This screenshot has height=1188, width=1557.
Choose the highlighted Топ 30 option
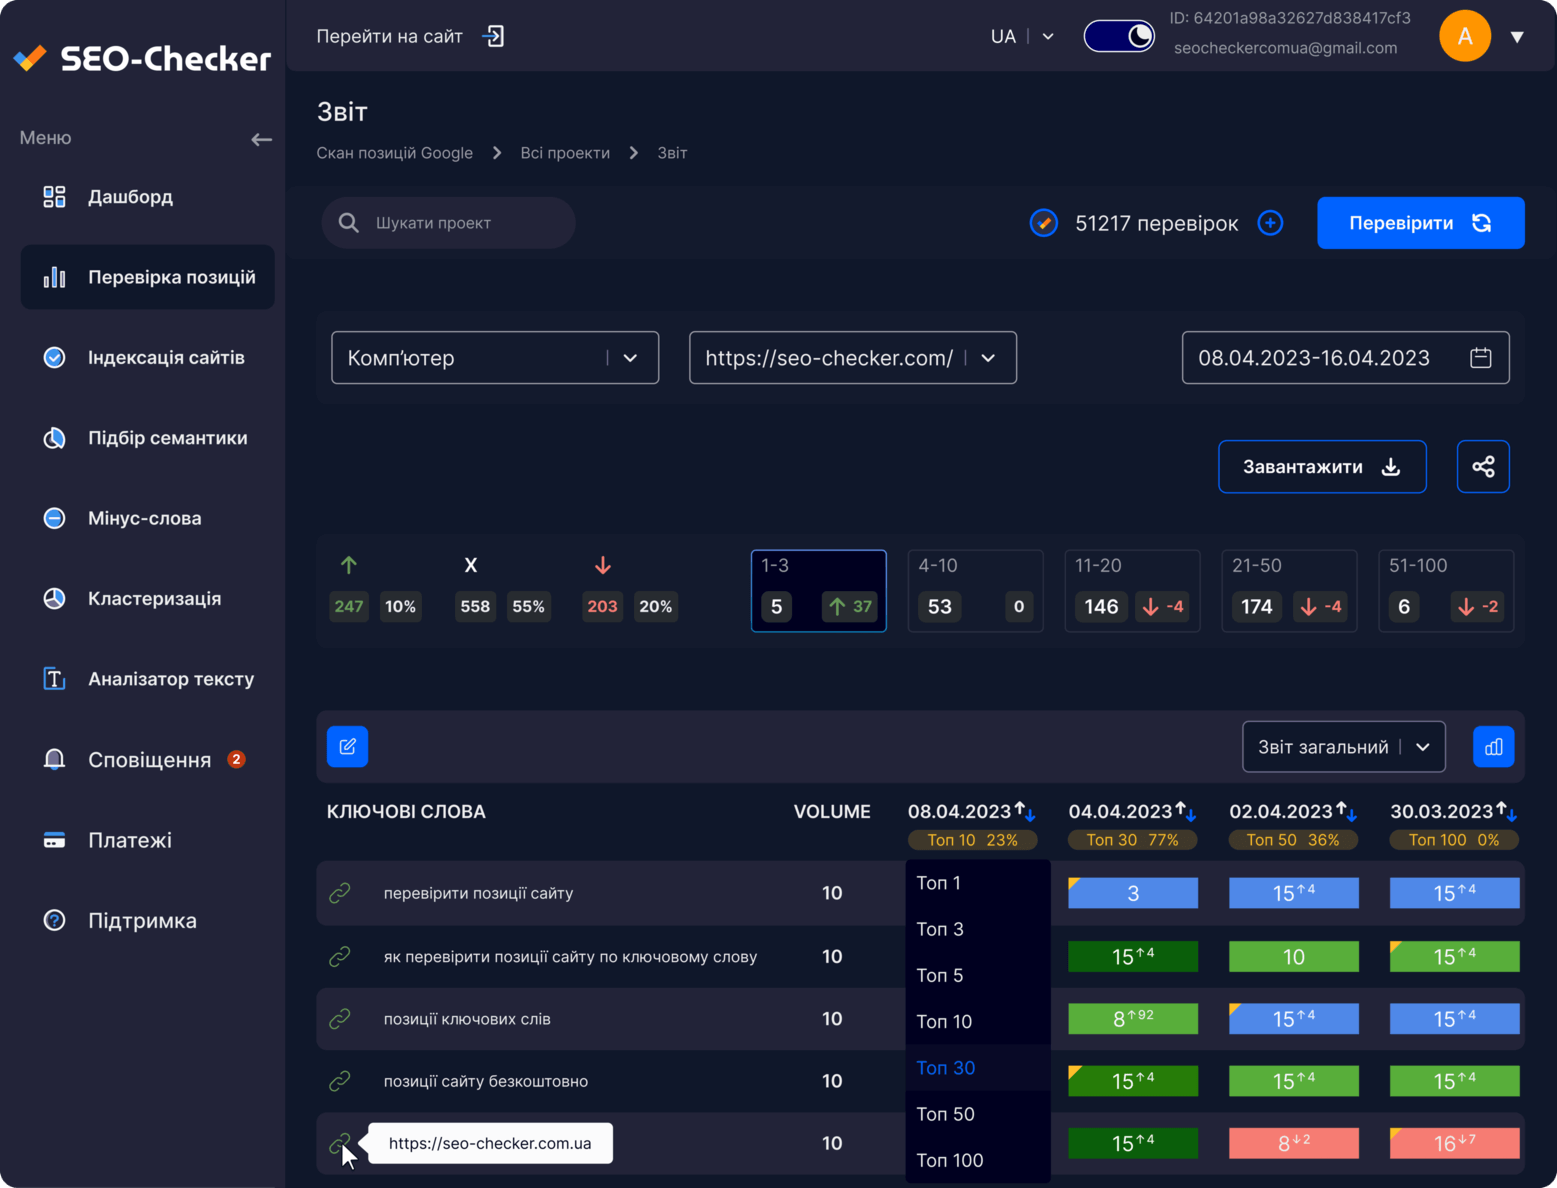[x=978, y=1068]
